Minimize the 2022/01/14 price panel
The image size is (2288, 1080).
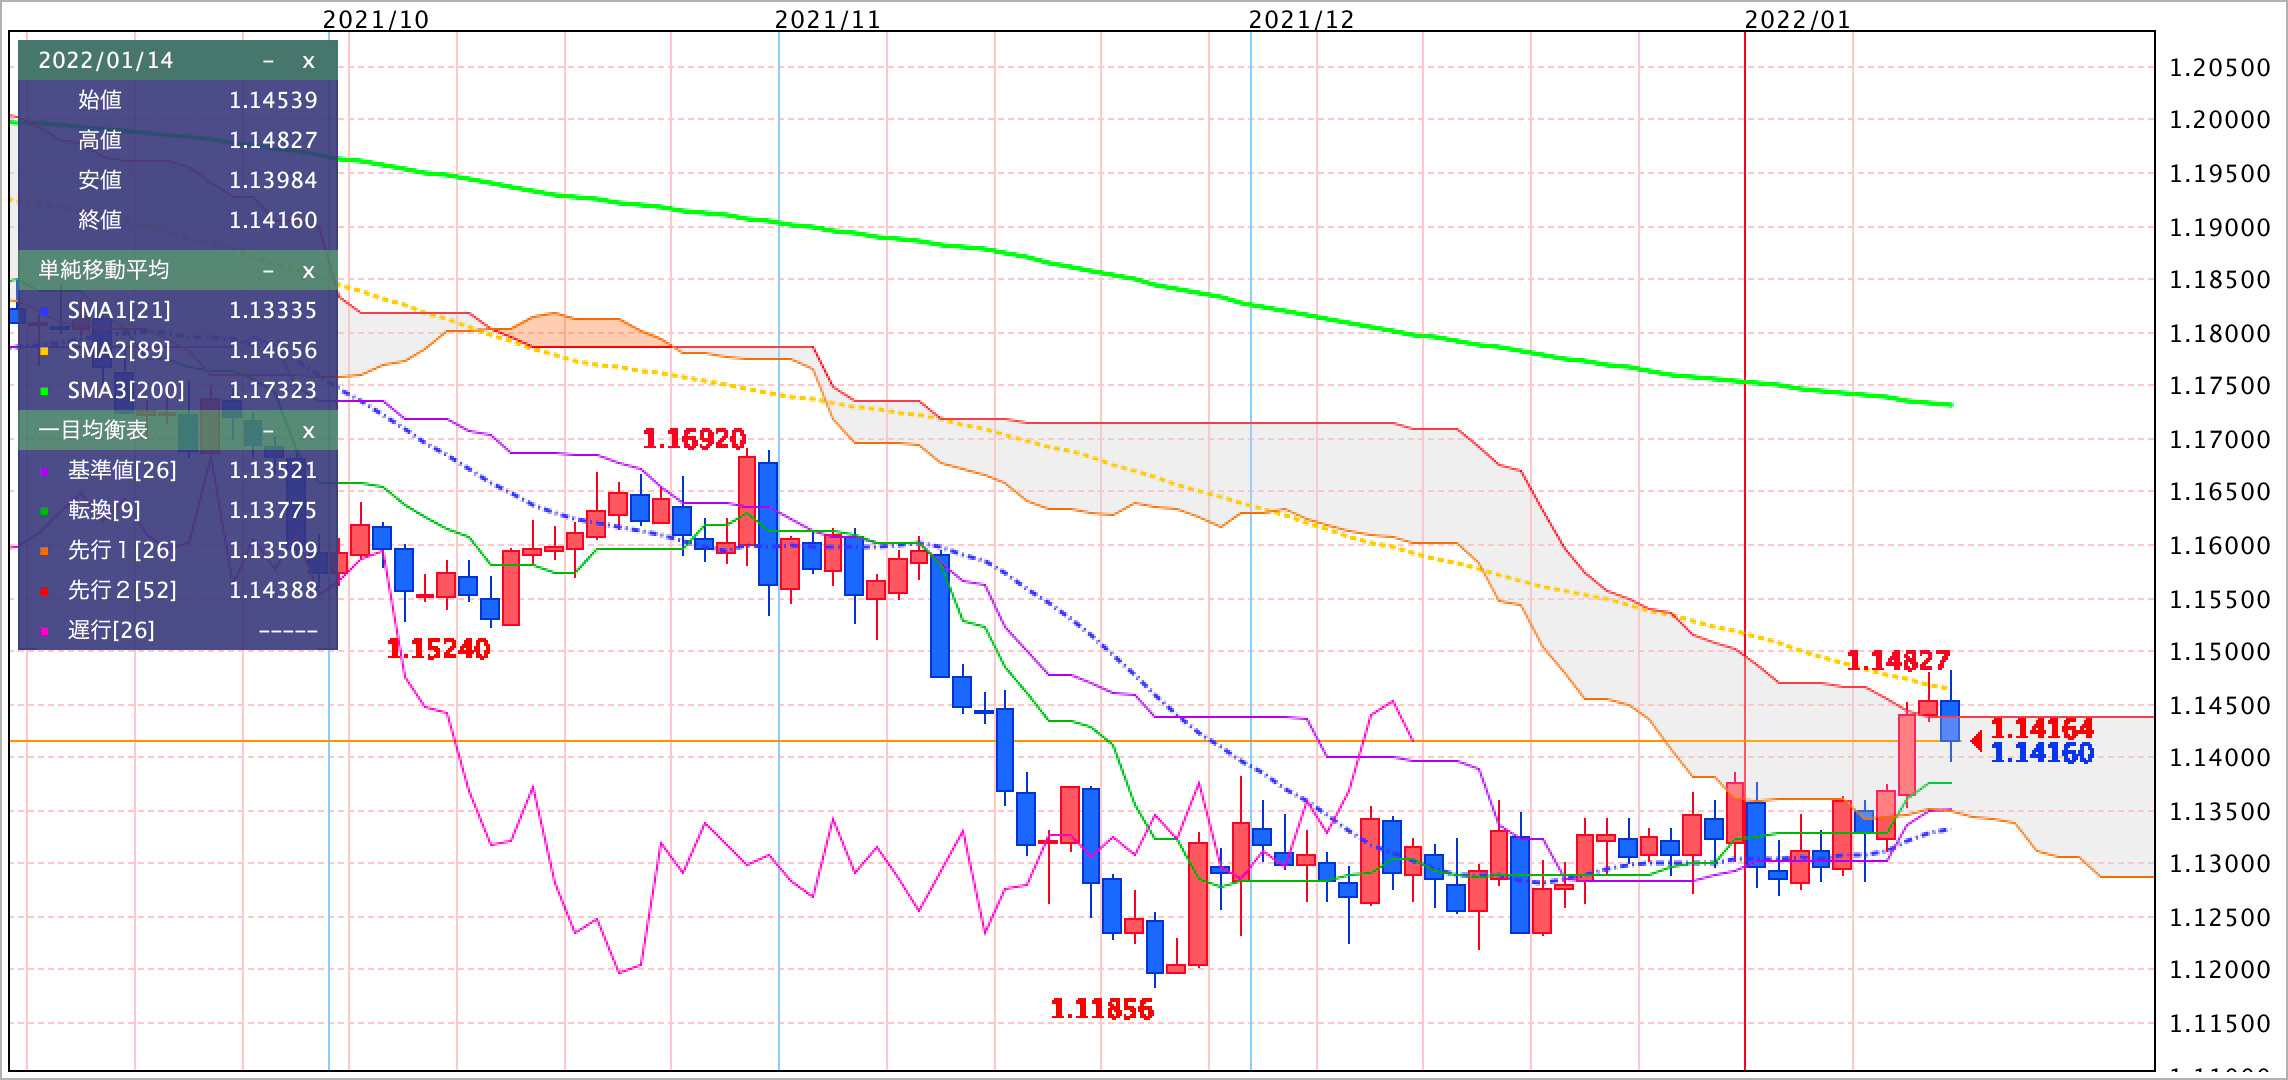(x=268, y=61)
